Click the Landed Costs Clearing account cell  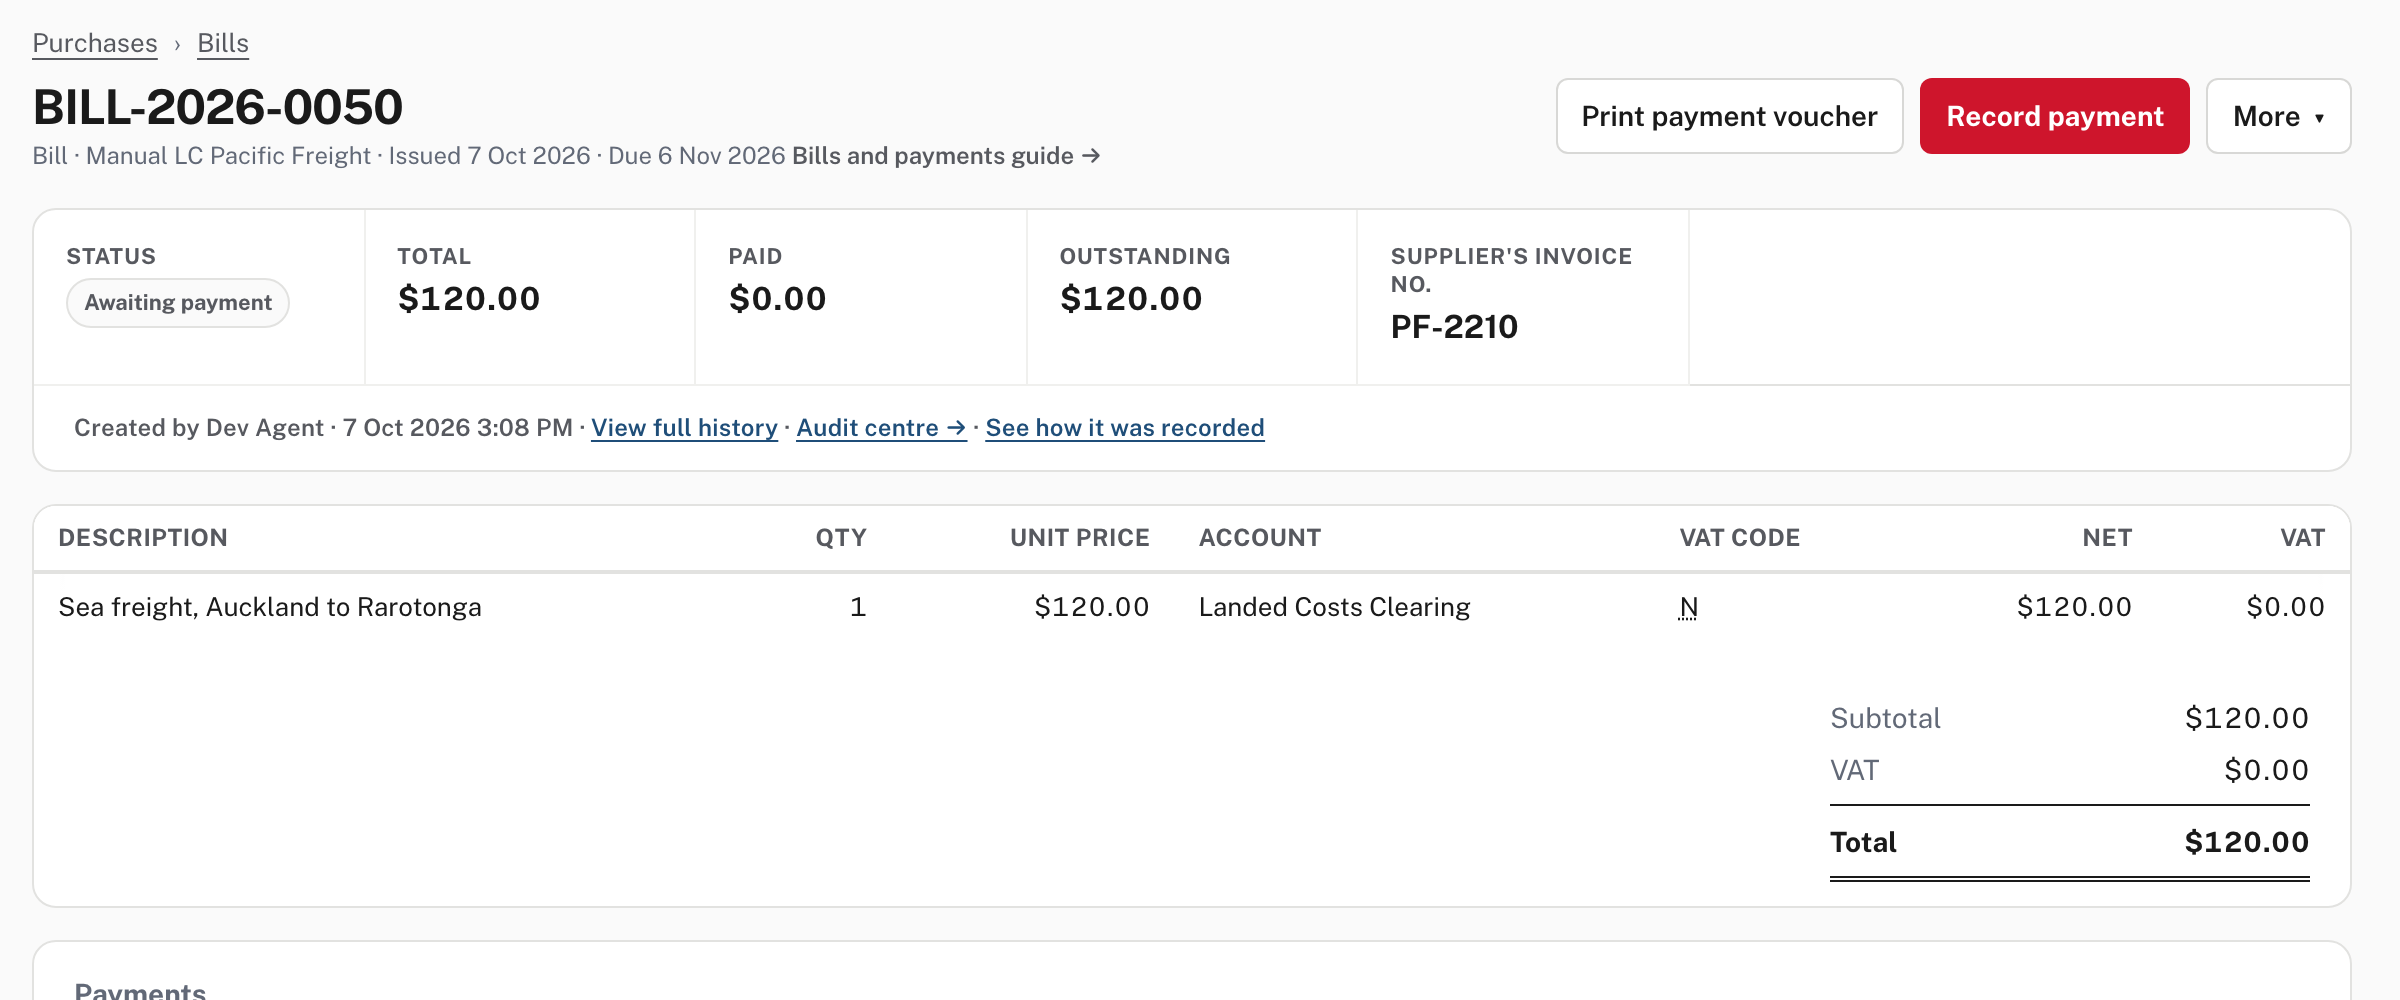coord(1334,607)
